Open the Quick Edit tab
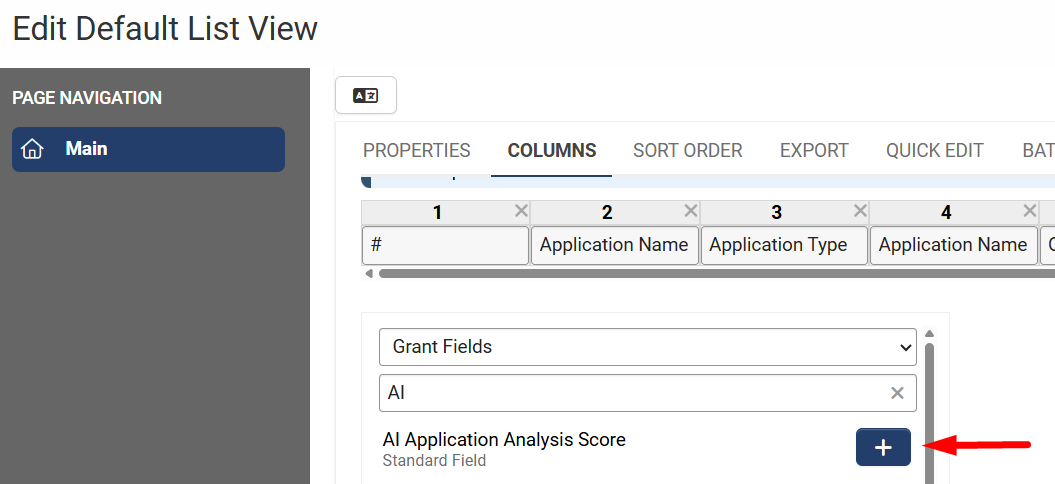The height and width of the screenshot is (484, 1055). coord(935,150)
